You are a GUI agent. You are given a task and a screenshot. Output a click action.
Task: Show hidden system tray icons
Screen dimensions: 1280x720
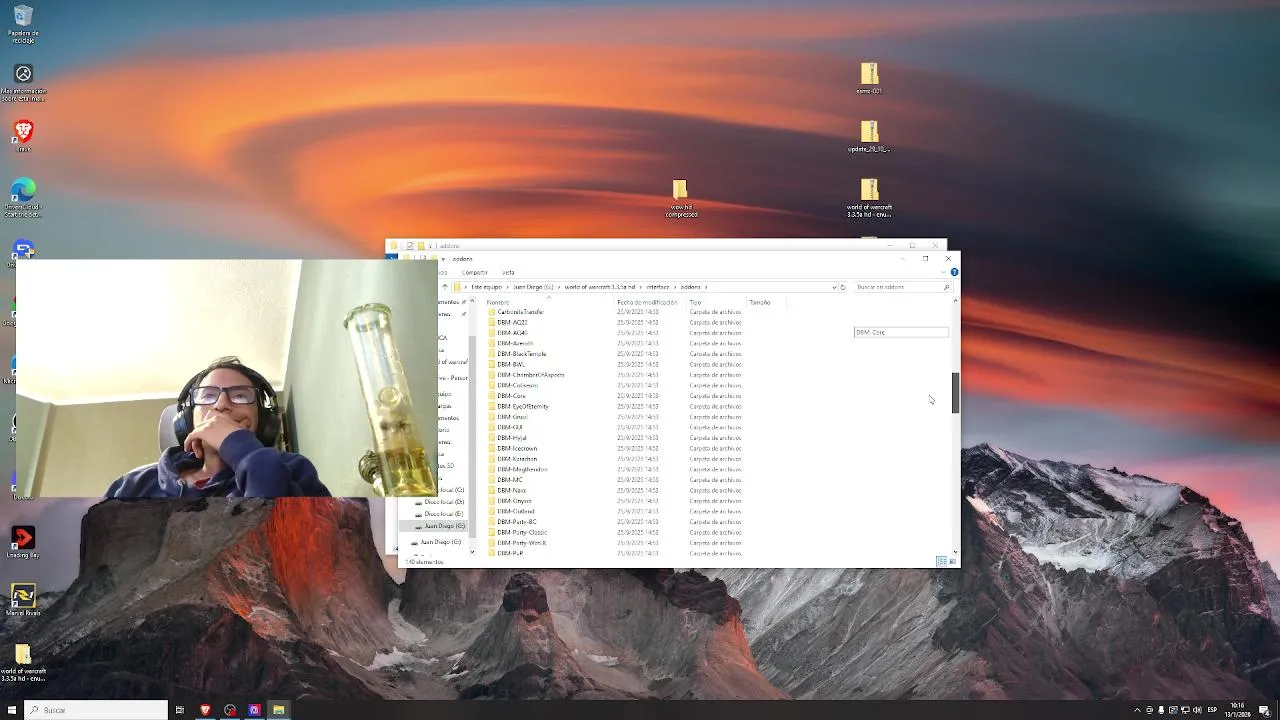click(1137, 710)
